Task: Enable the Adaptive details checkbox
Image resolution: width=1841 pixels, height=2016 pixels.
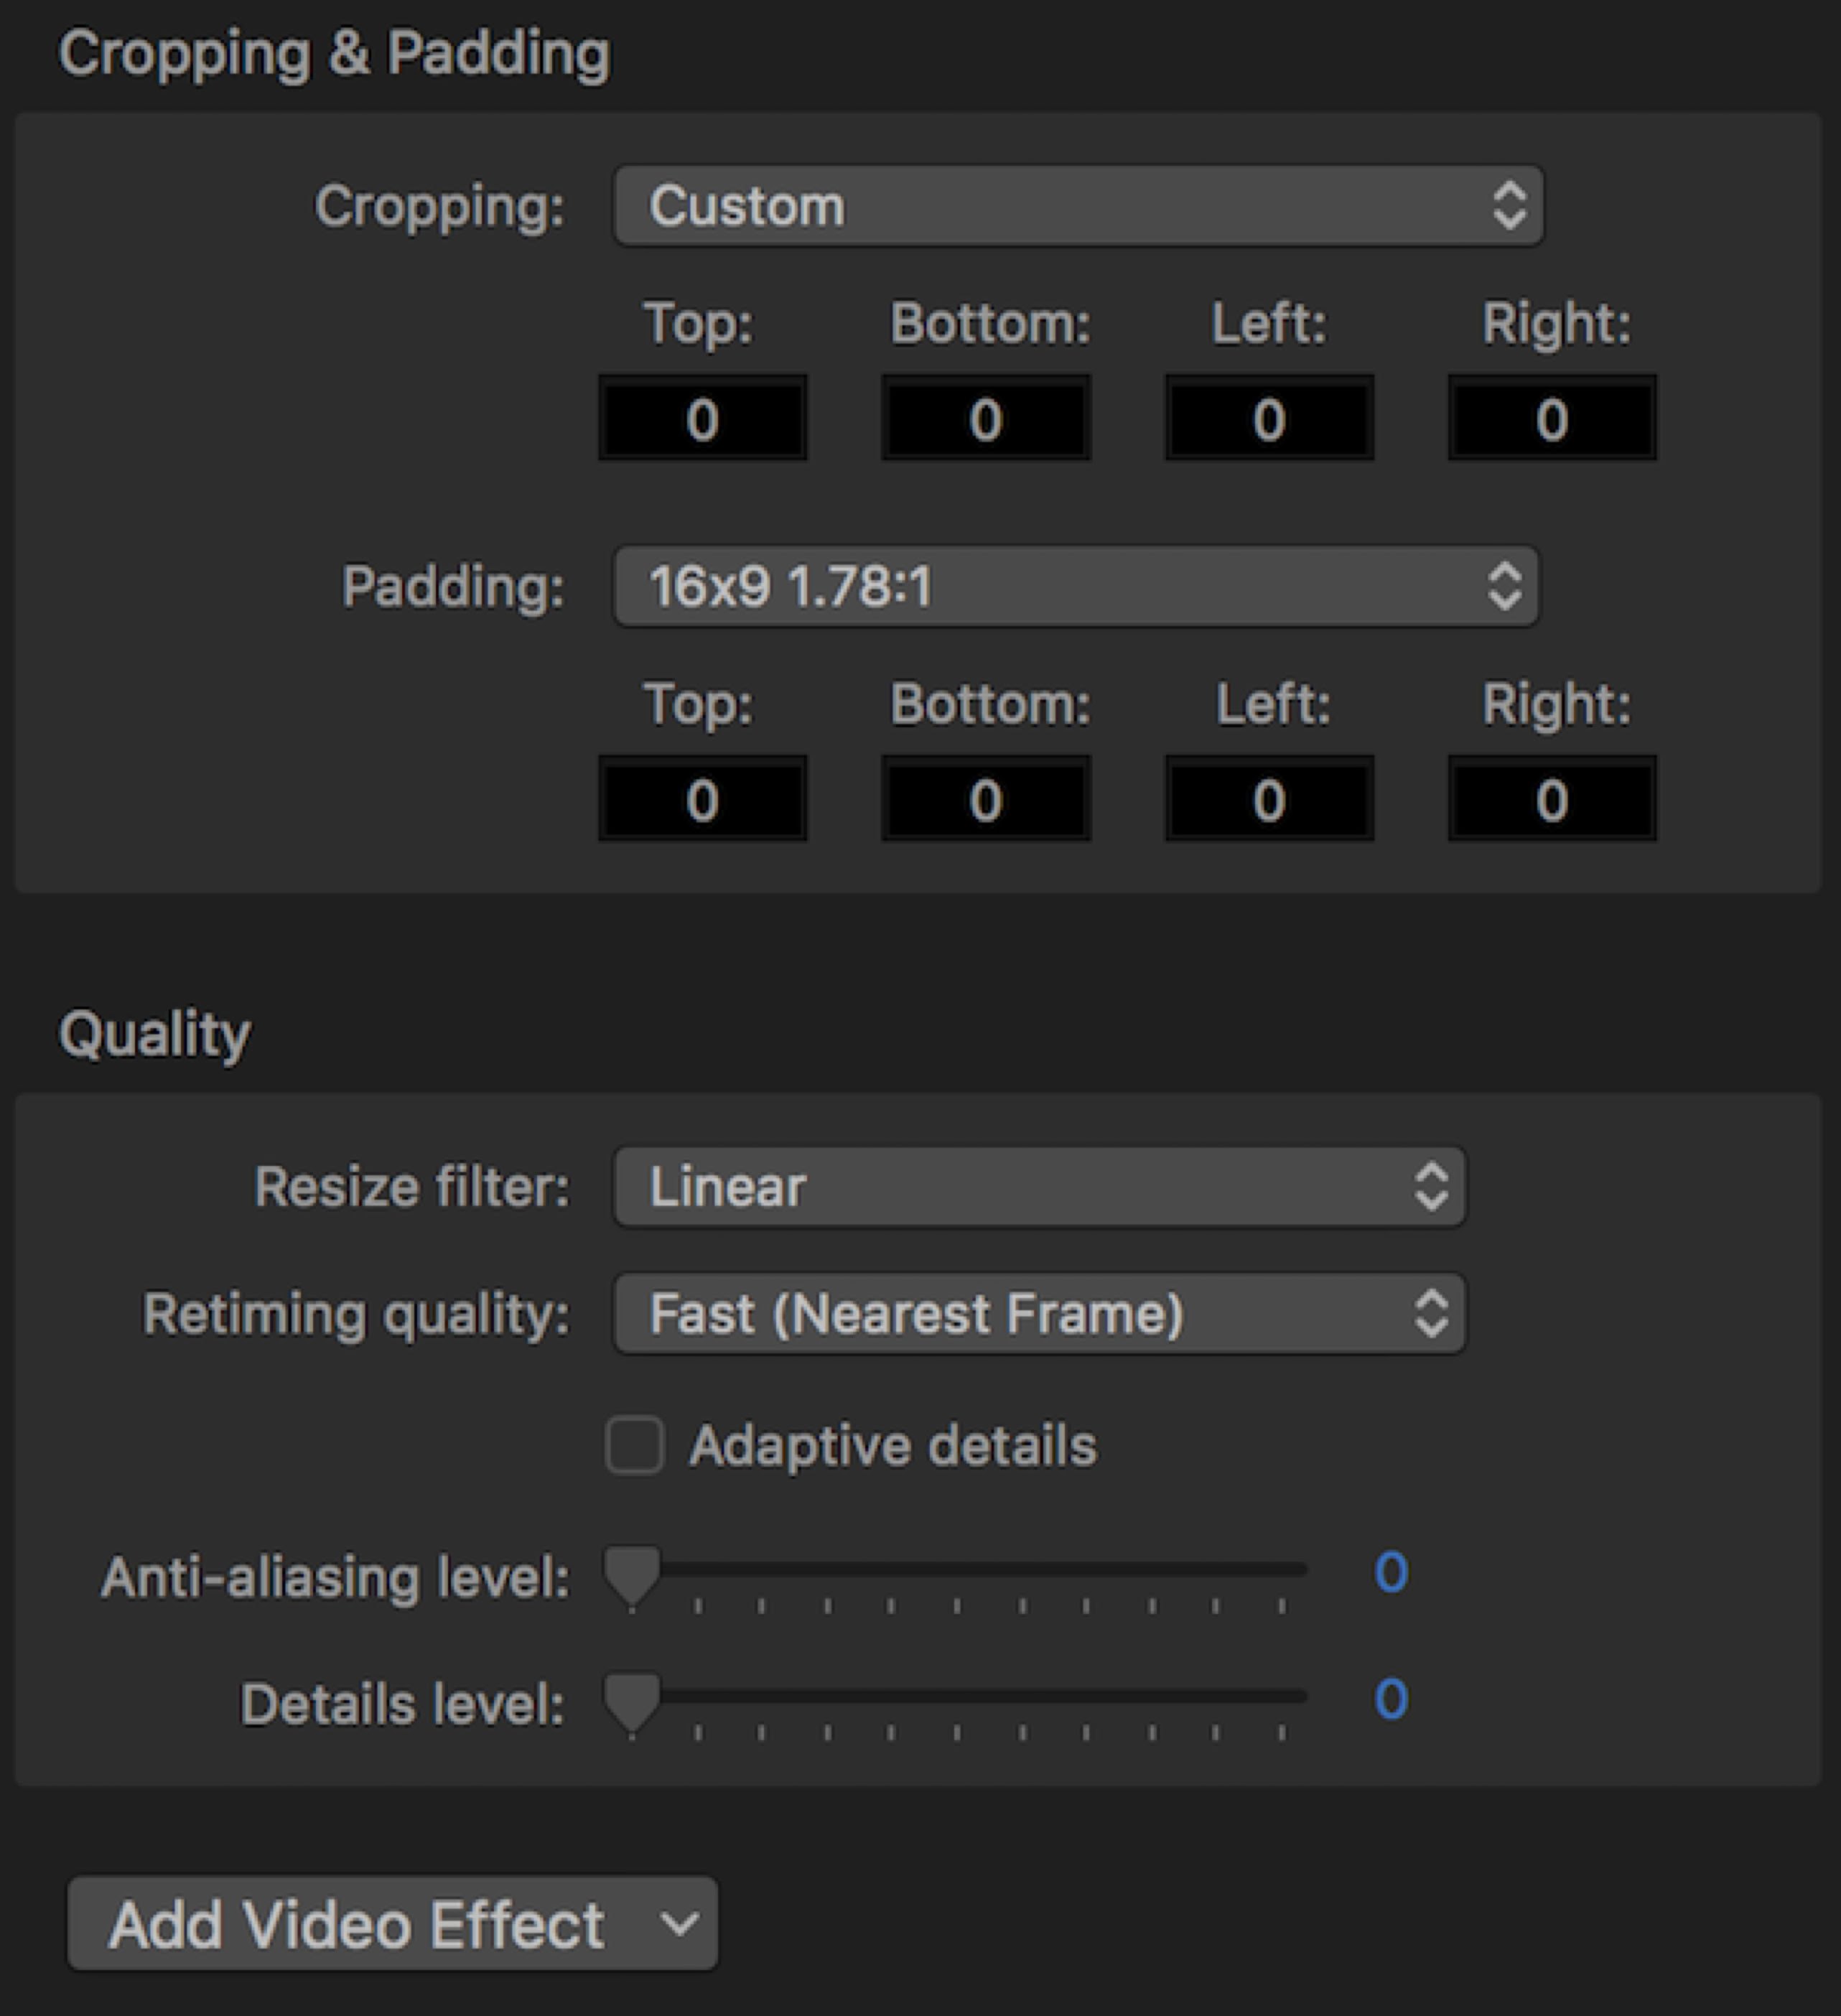Action: click(634, 1445)
